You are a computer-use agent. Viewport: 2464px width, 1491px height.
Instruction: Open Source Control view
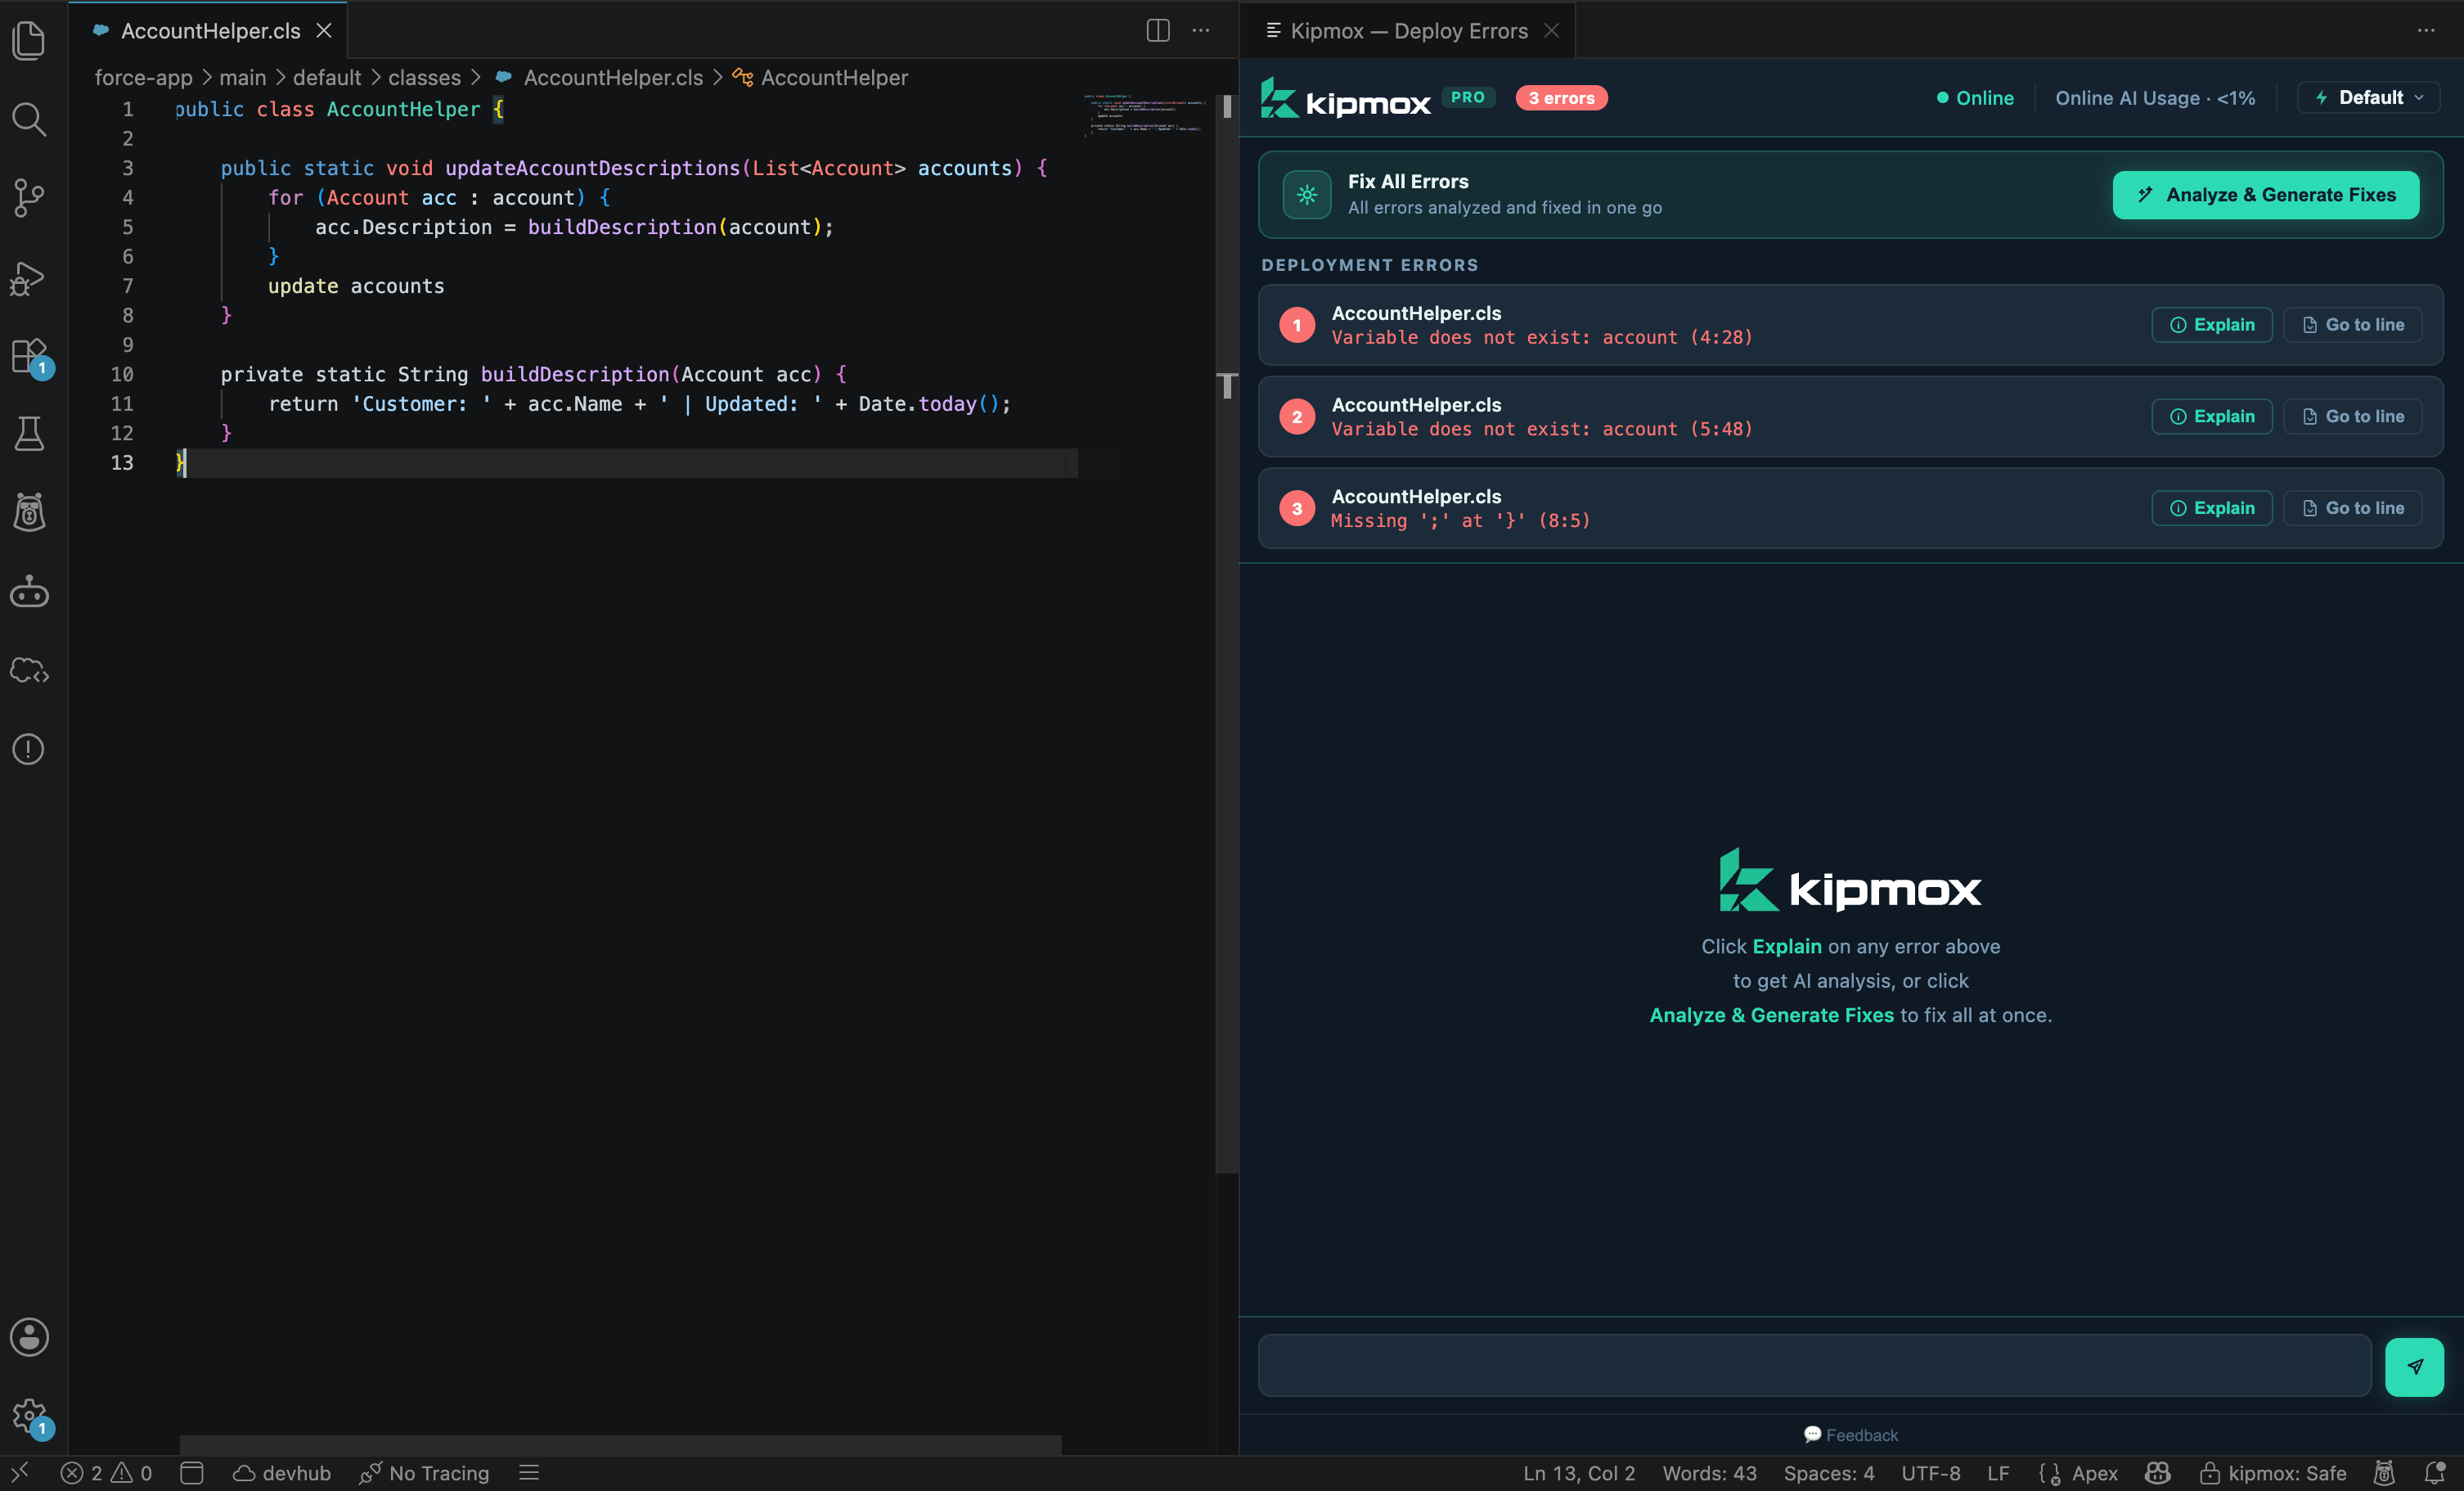pos(29,198)
